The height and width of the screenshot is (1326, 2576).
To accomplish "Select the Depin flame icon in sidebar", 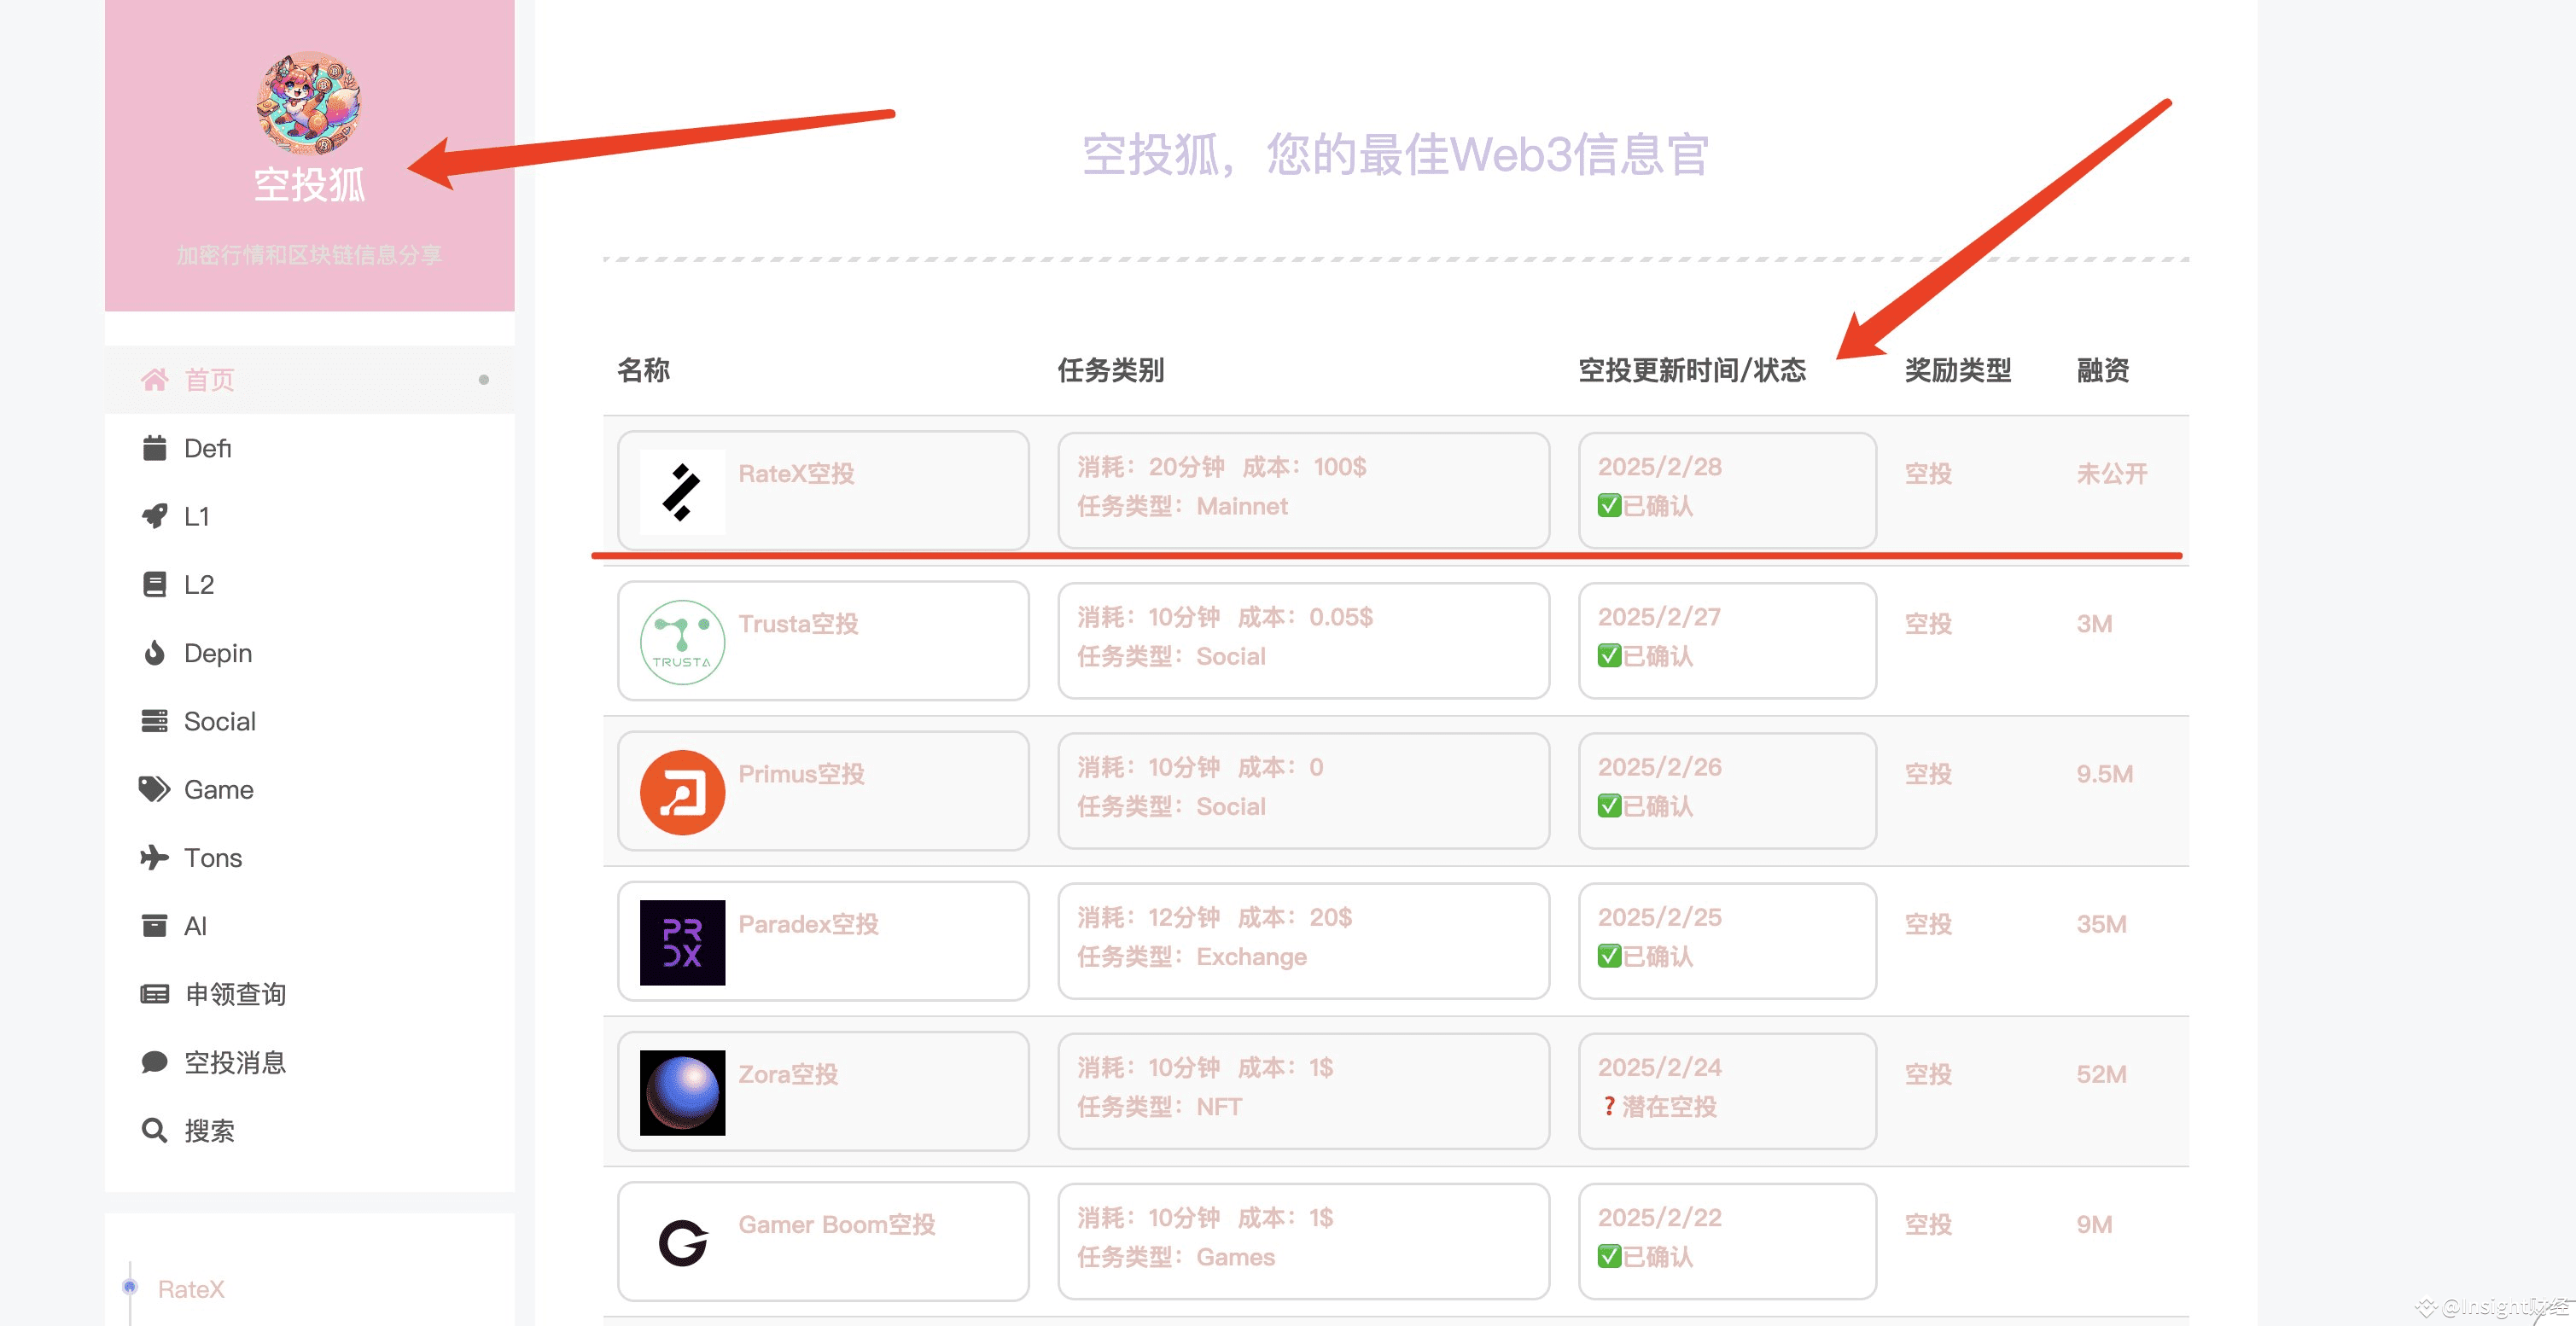I will click(x=155, y=653).
